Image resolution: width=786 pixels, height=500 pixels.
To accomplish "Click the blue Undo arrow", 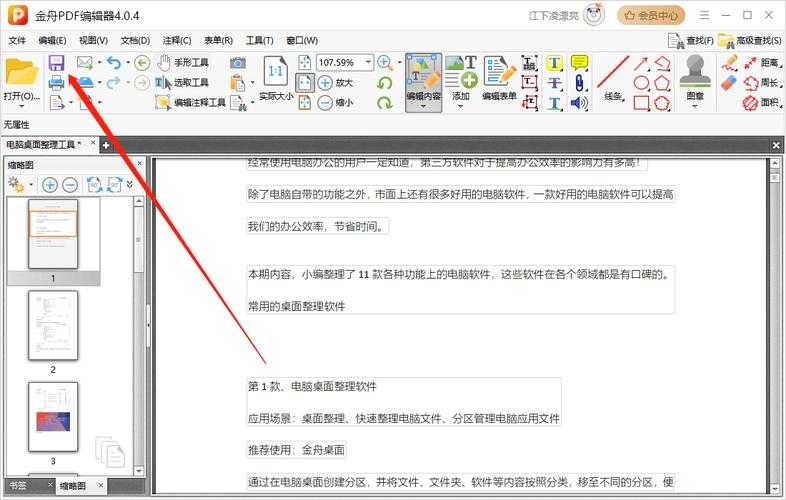I will (114, 63).
